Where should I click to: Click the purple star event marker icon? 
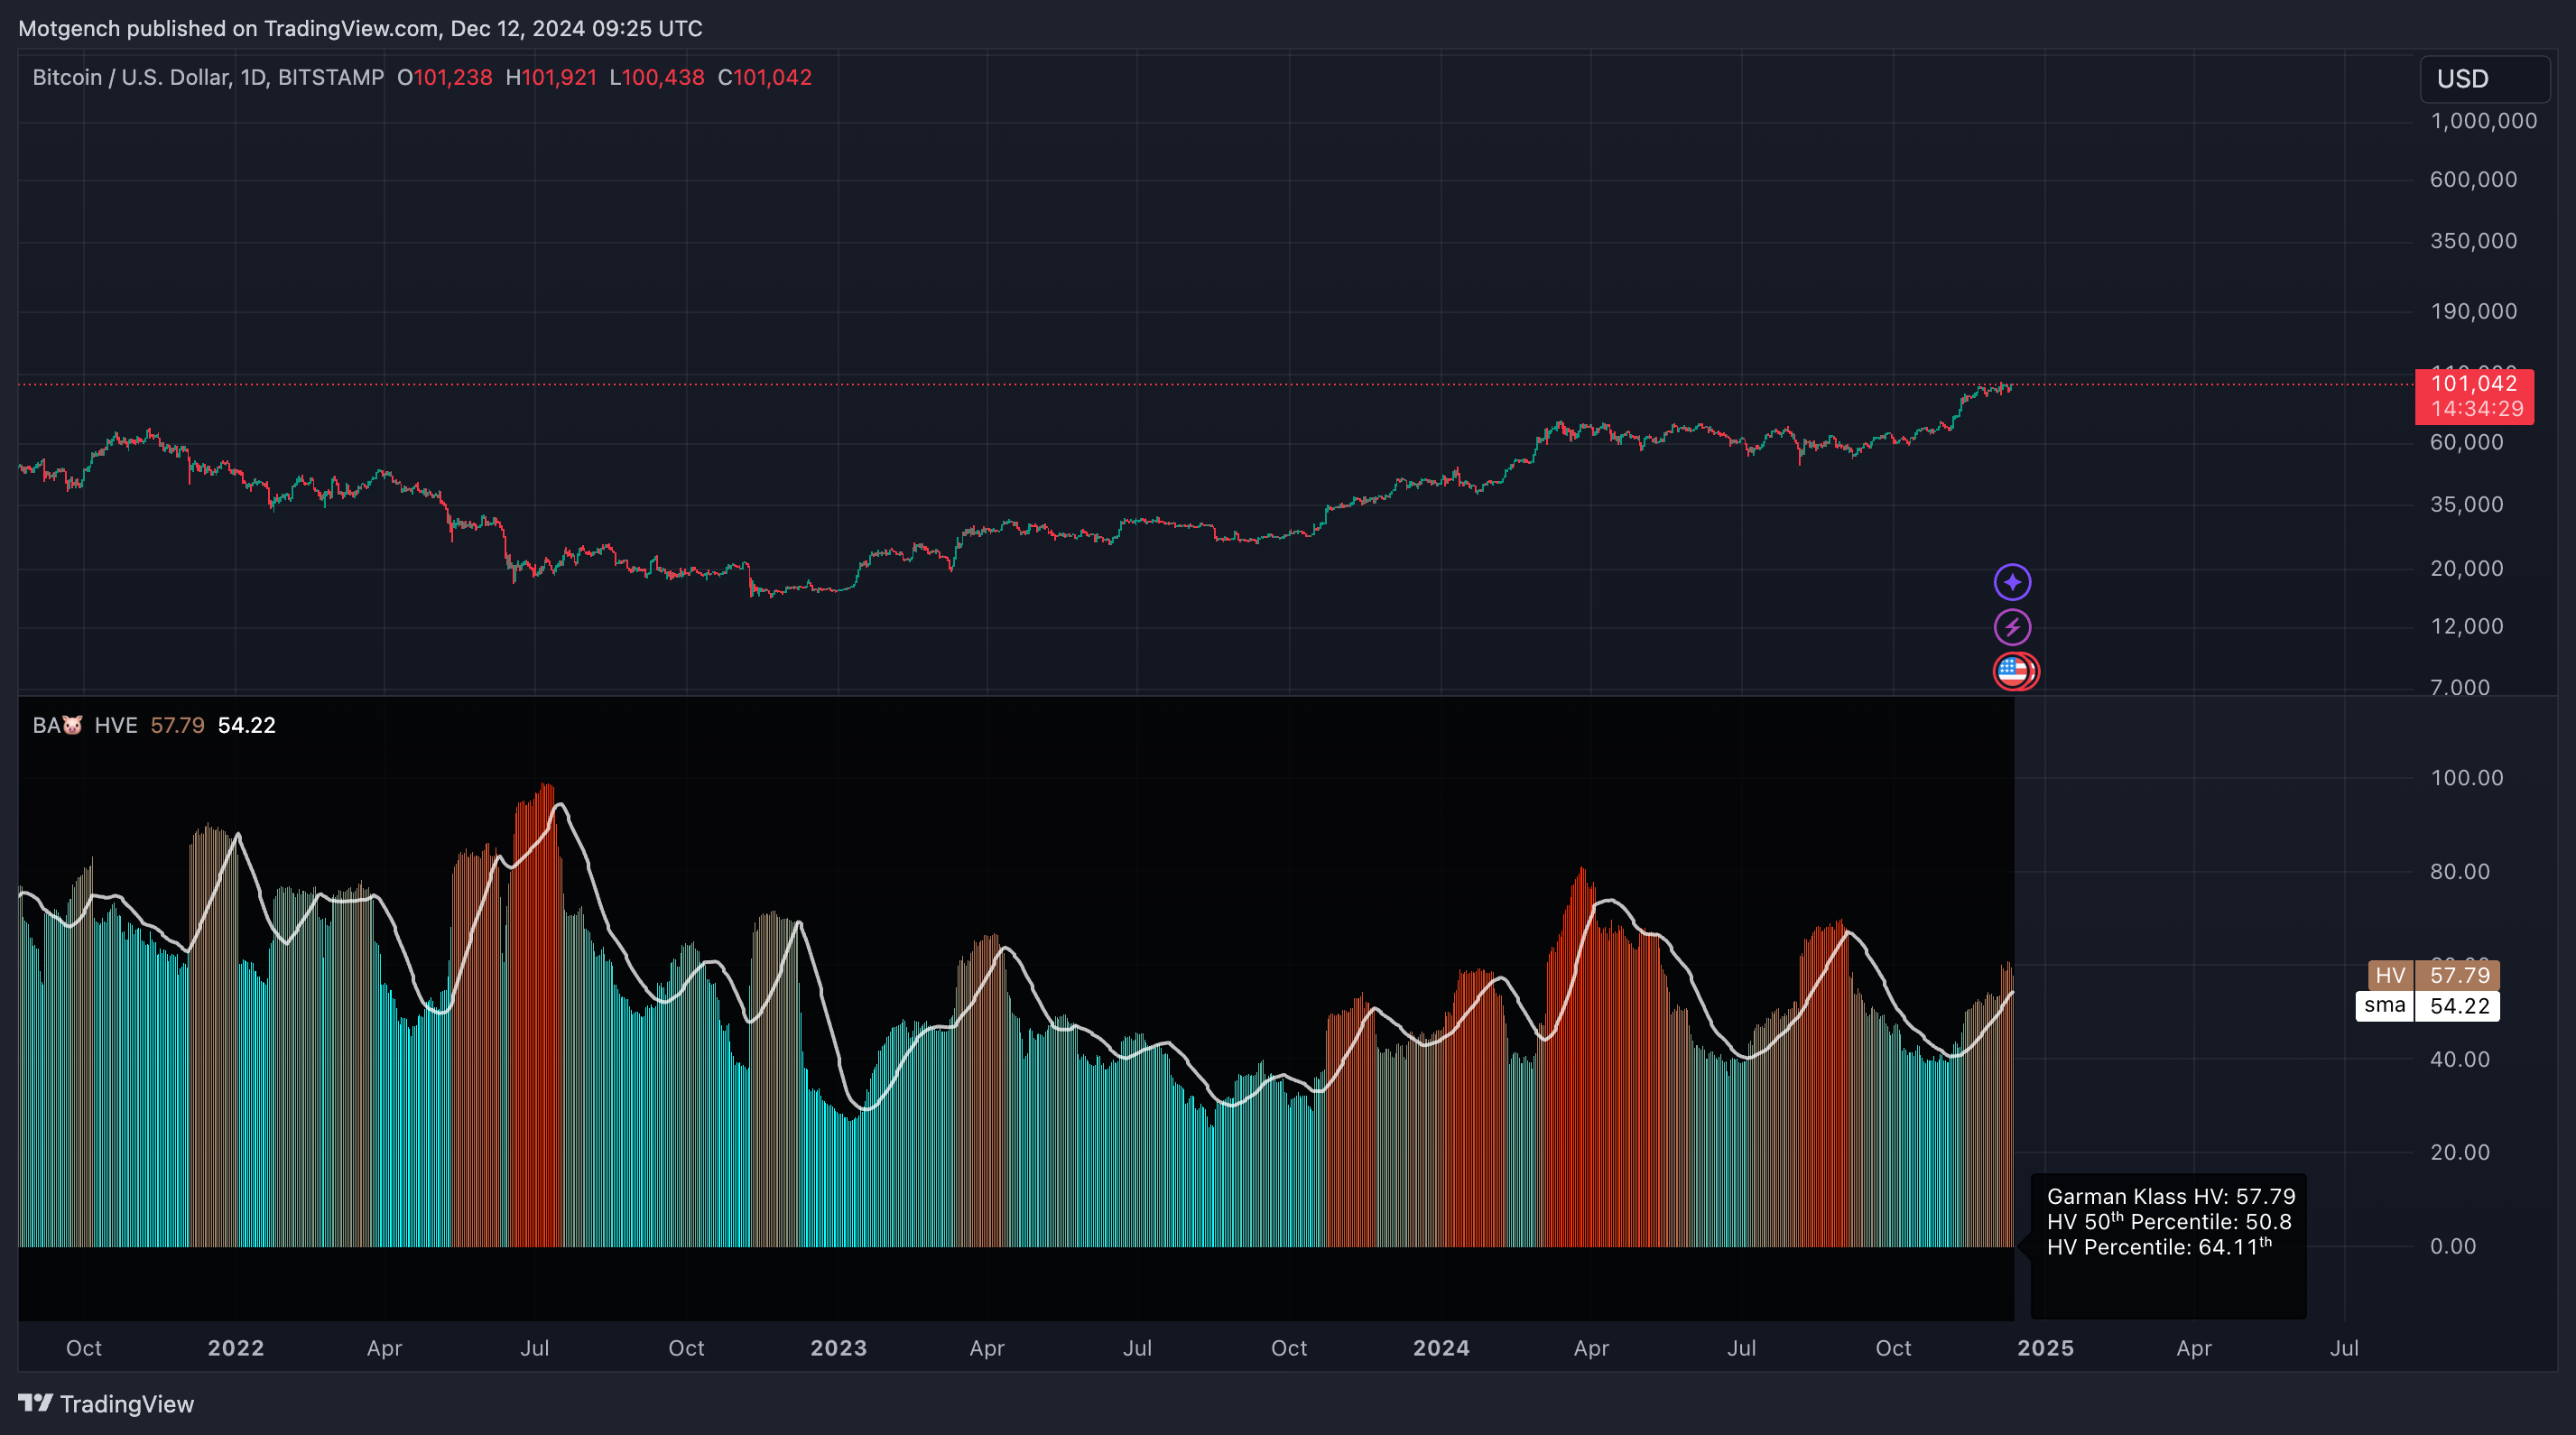(2012, 582)
